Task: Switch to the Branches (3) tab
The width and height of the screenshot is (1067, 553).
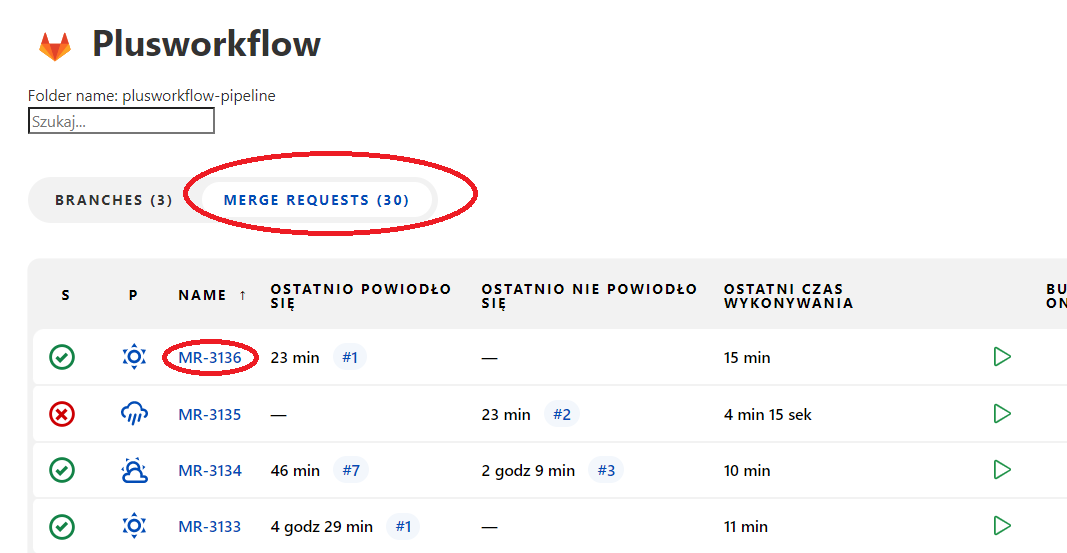Action: coord(114,200)
